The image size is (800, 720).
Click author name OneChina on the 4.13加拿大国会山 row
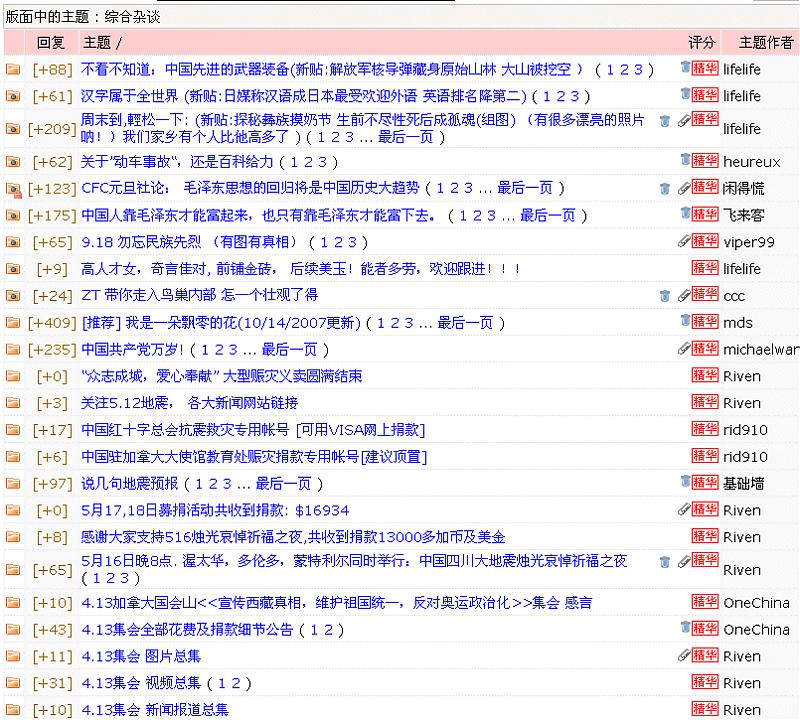coord(756,603)
